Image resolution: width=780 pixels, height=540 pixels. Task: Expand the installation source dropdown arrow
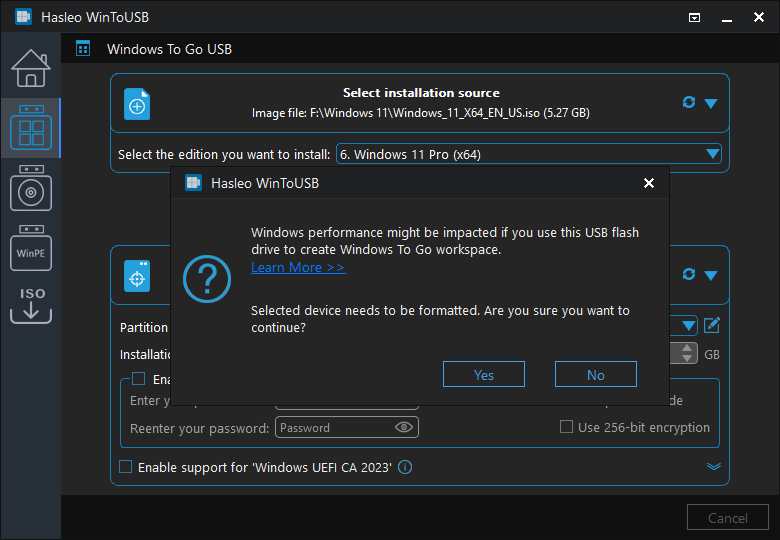pos(711,103)
